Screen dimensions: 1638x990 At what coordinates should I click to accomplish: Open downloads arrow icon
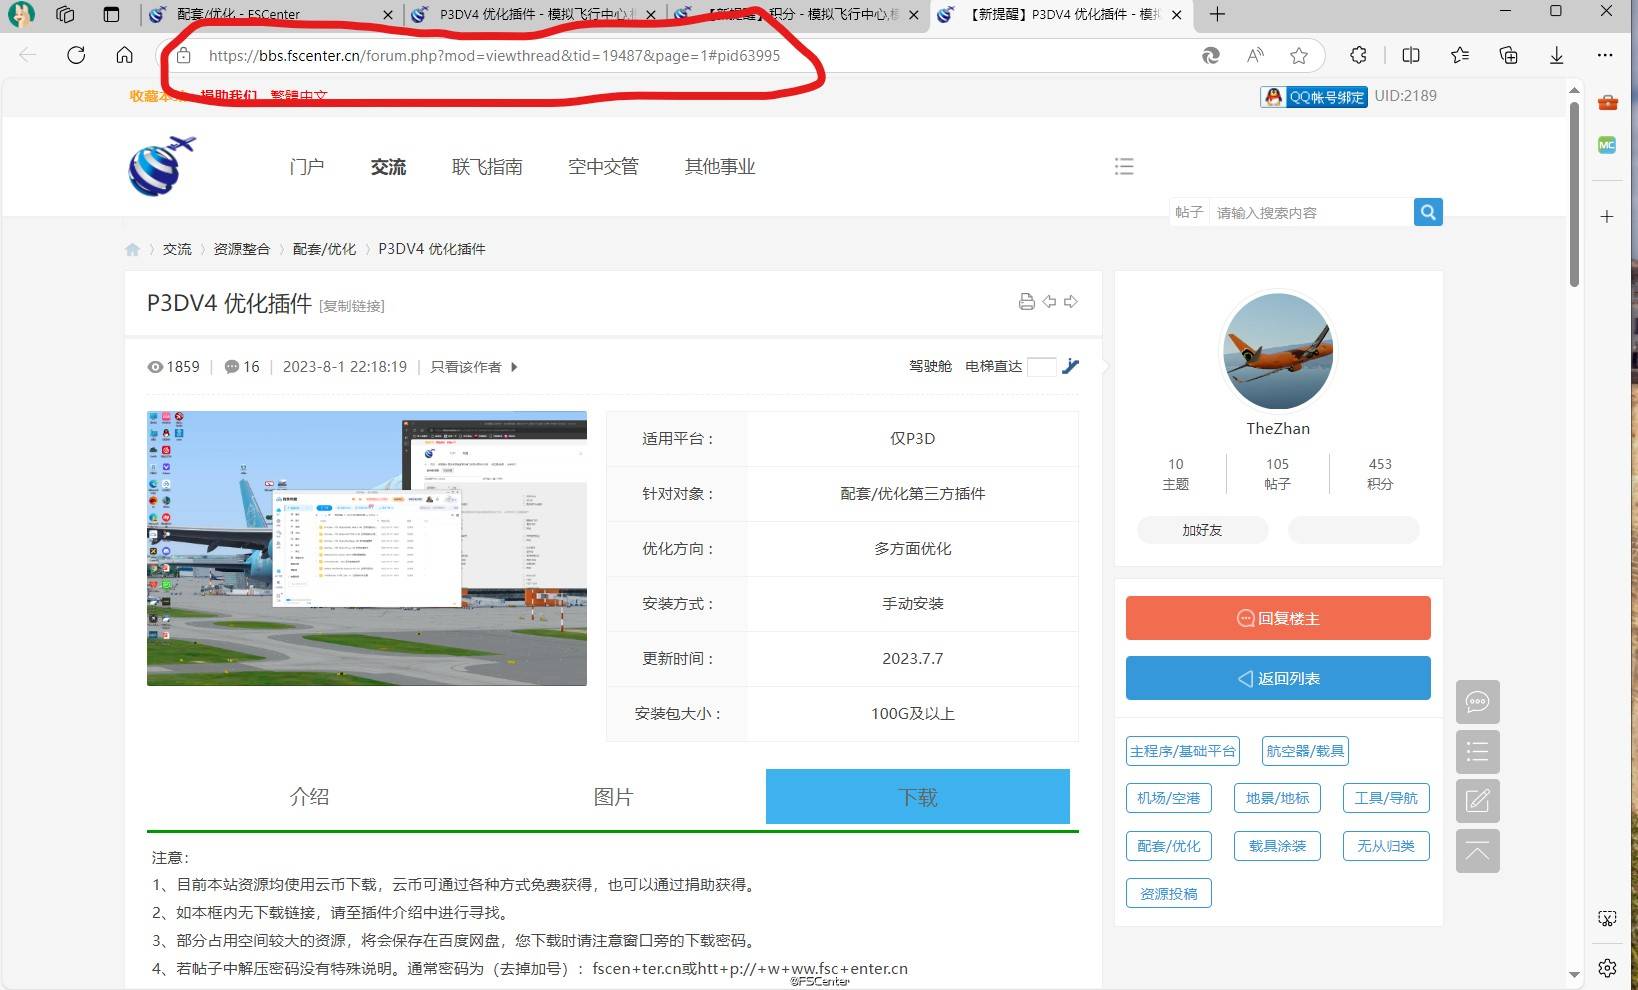point(1556,55)
